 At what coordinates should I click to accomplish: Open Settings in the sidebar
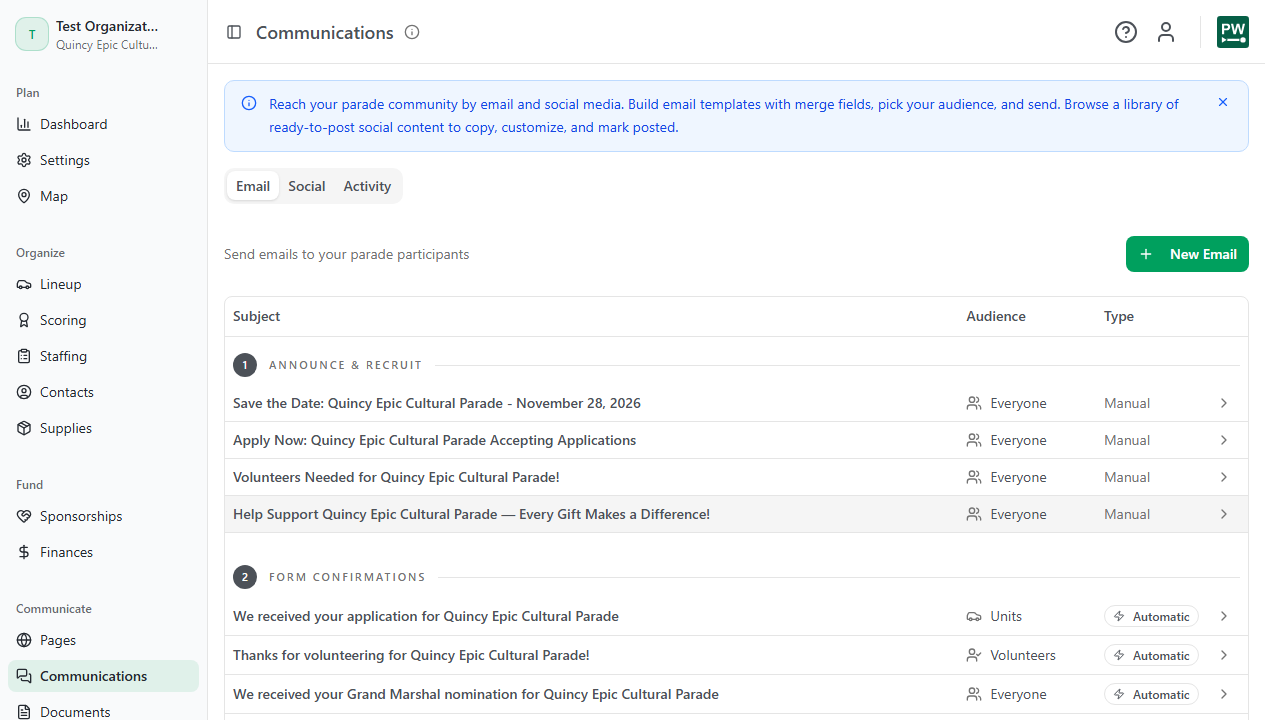(103, 160)
